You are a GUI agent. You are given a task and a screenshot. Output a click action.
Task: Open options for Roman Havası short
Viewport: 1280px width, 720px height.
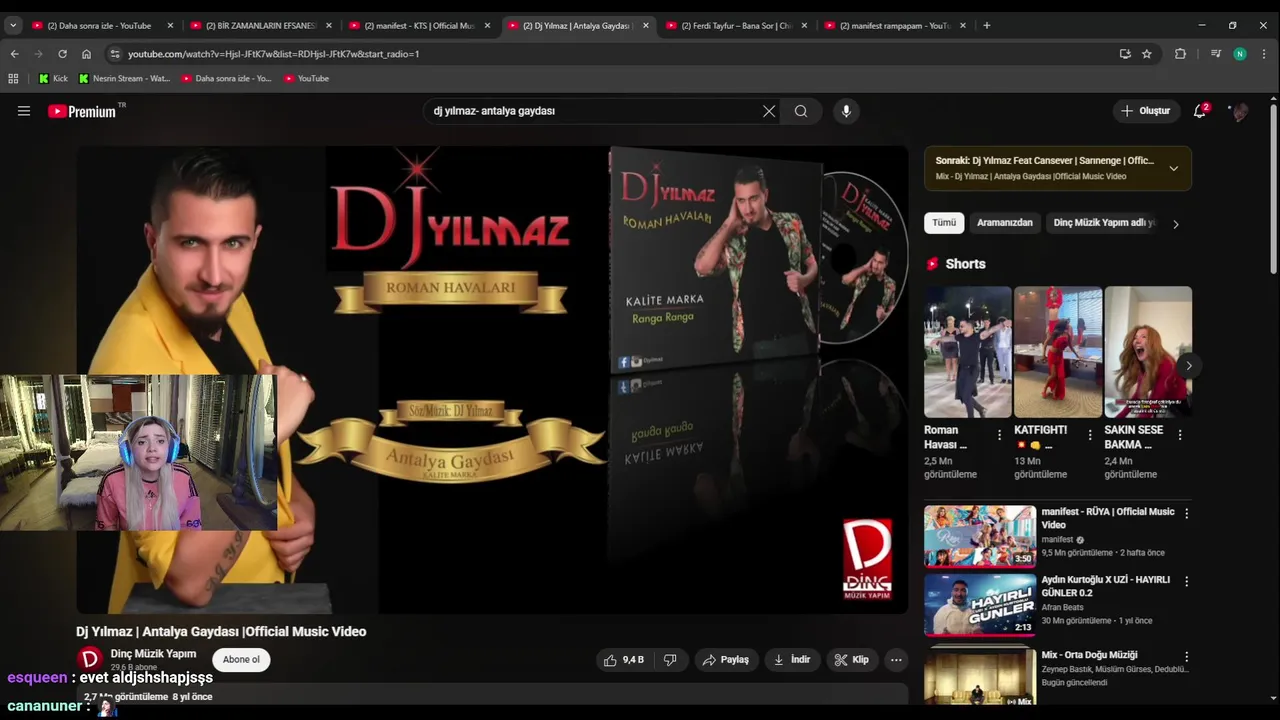click(x=999, y=435)
